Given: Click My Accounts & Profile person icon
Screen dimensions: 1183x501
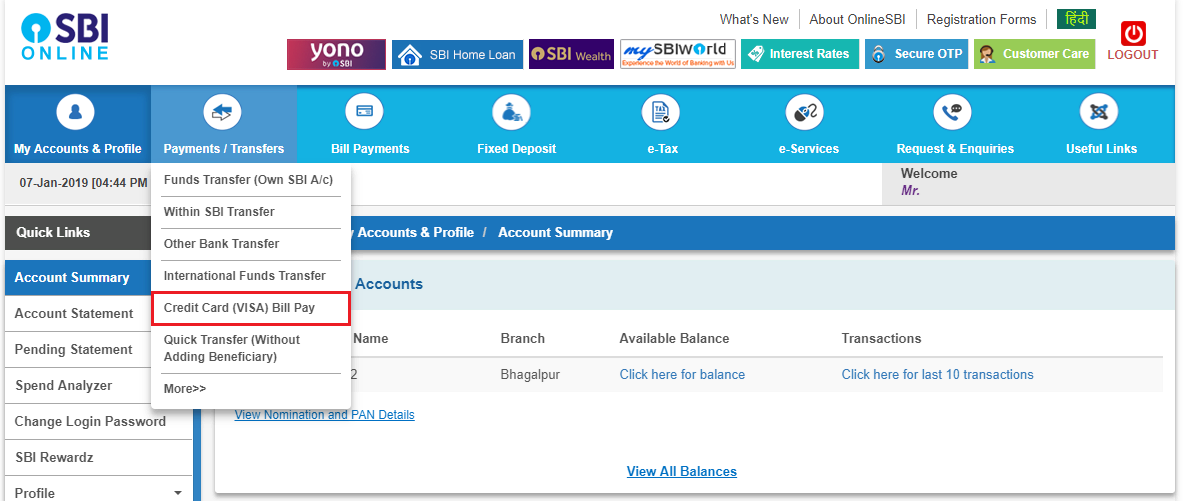Looking at the screenshot, I should 75,113.
